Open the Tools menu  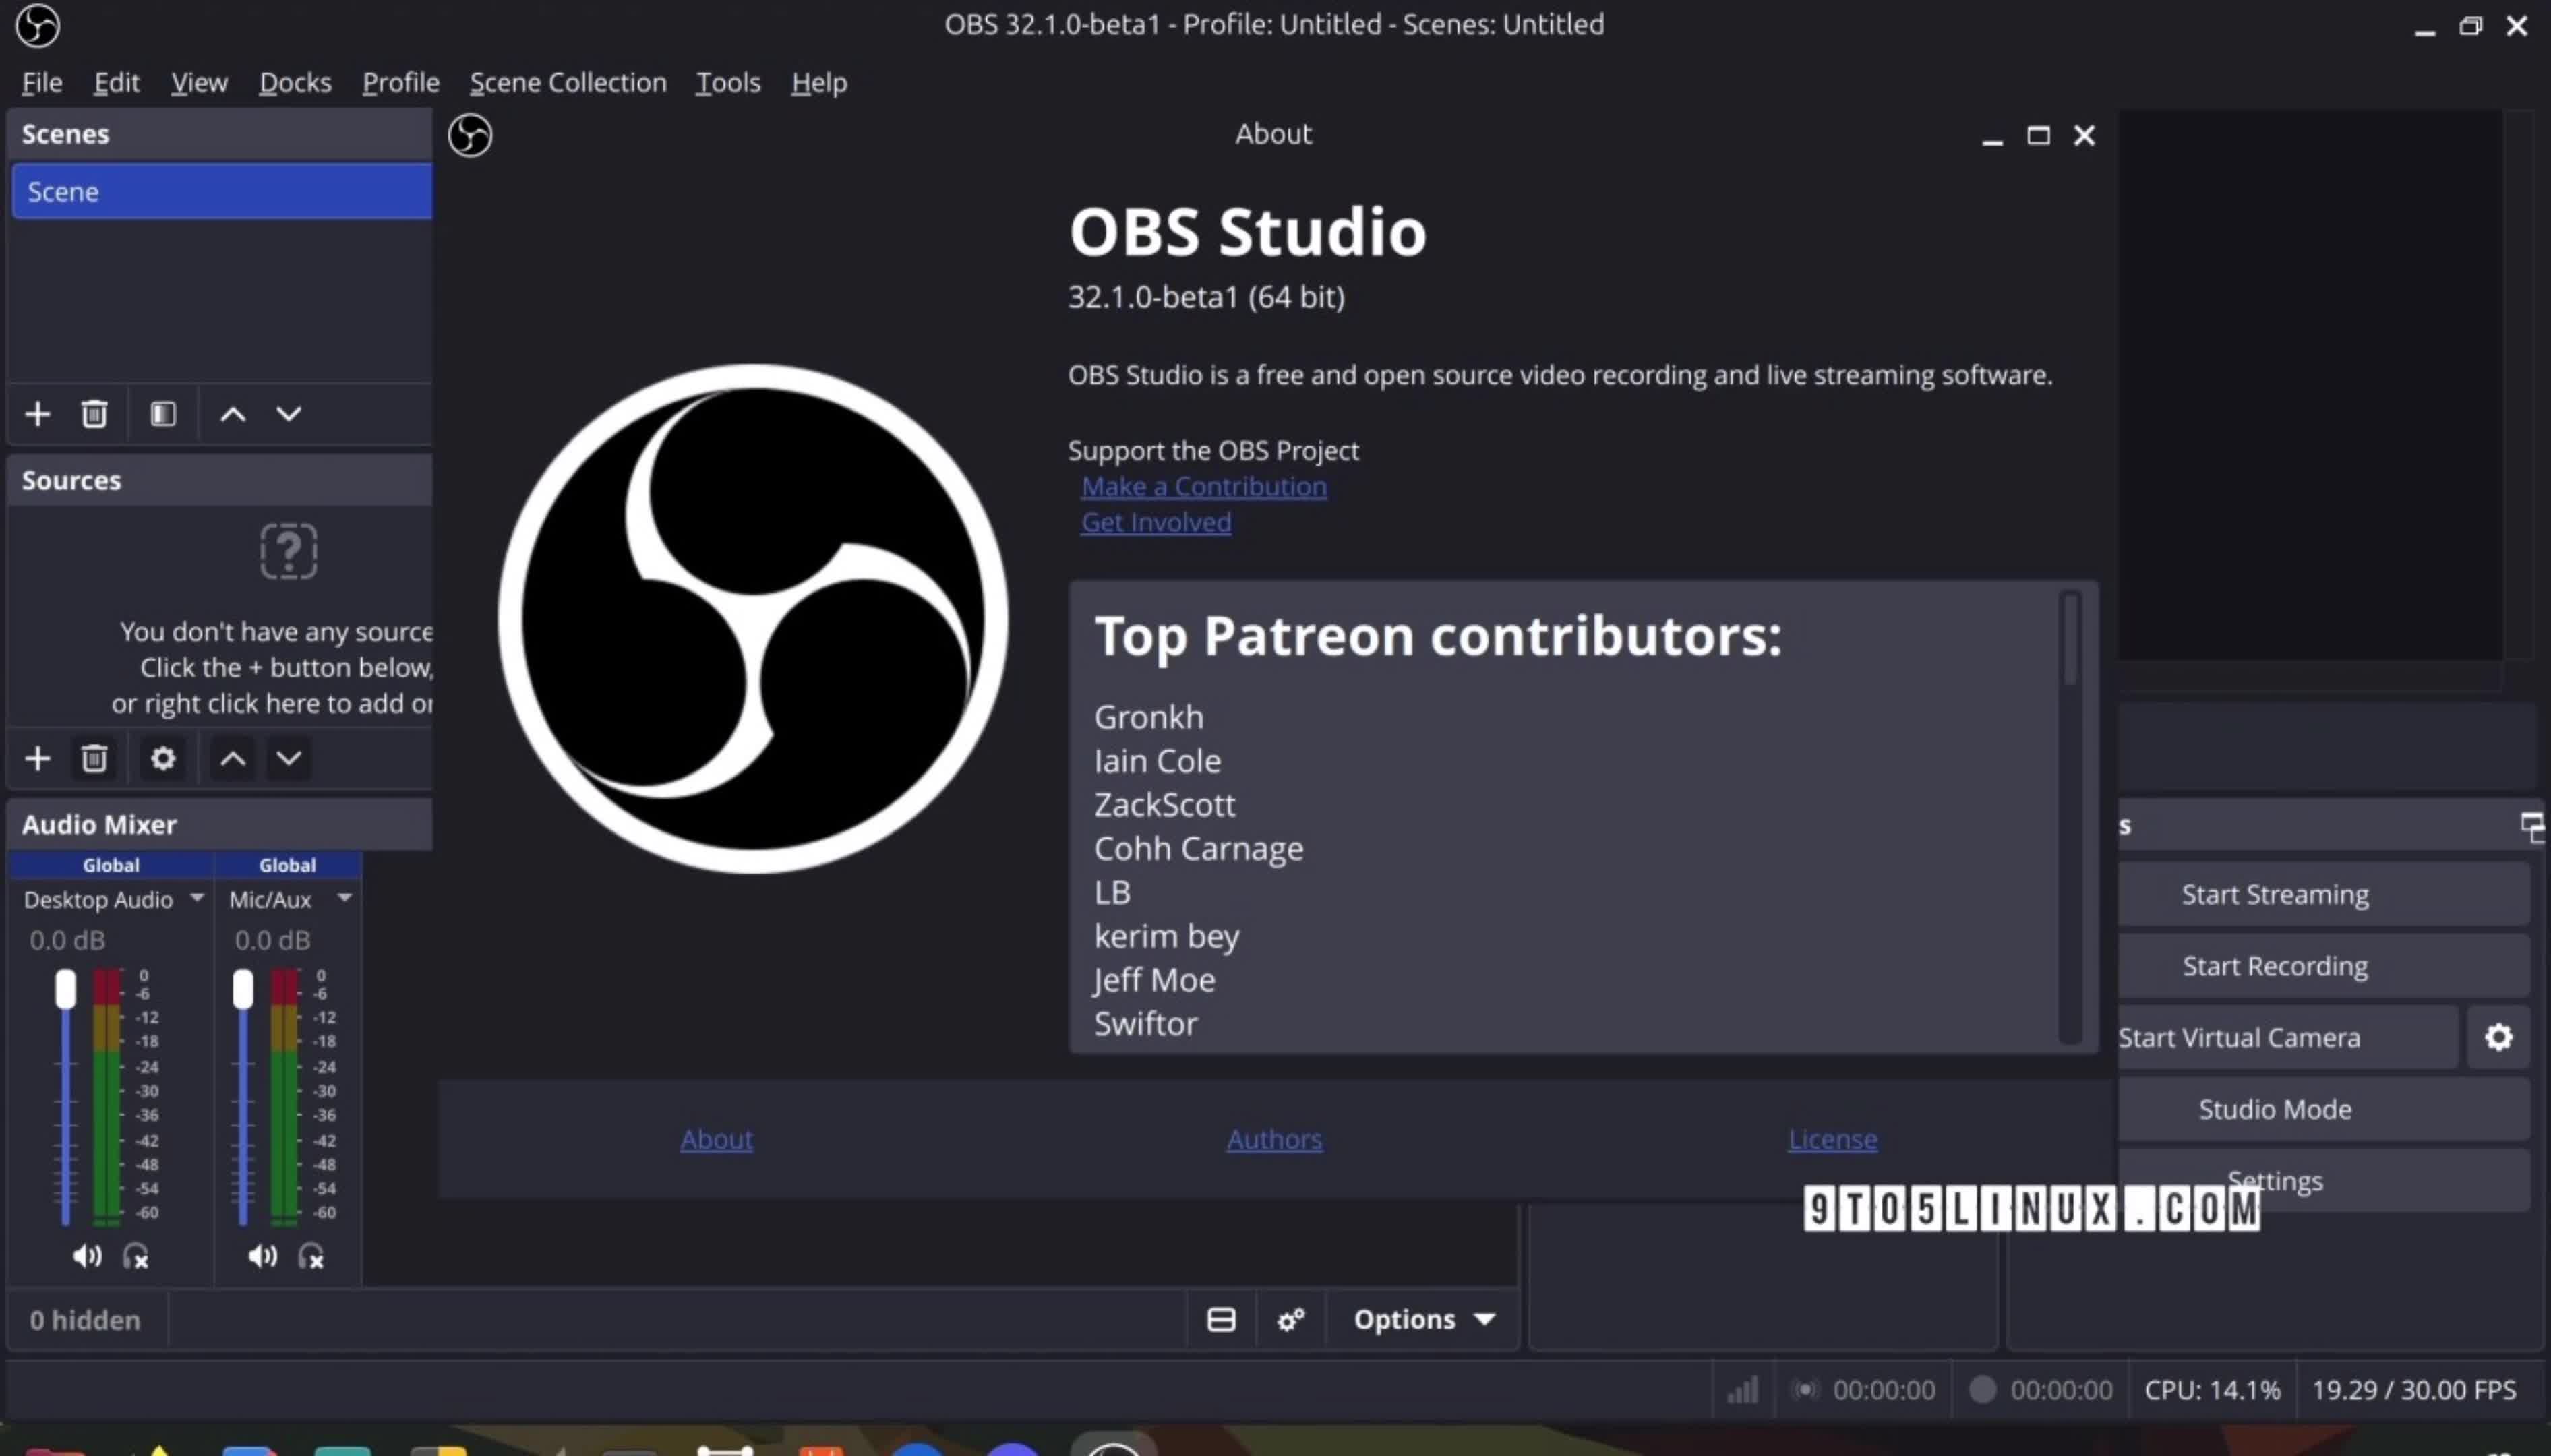click(727, 83)
